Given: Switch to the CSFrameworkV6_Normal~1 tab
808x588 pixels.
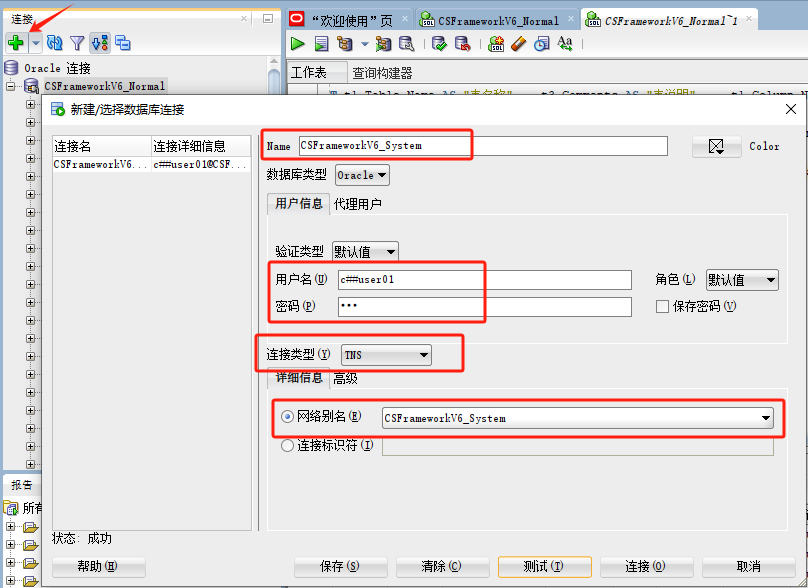Looking at the screenshot, I should point(671,21).
